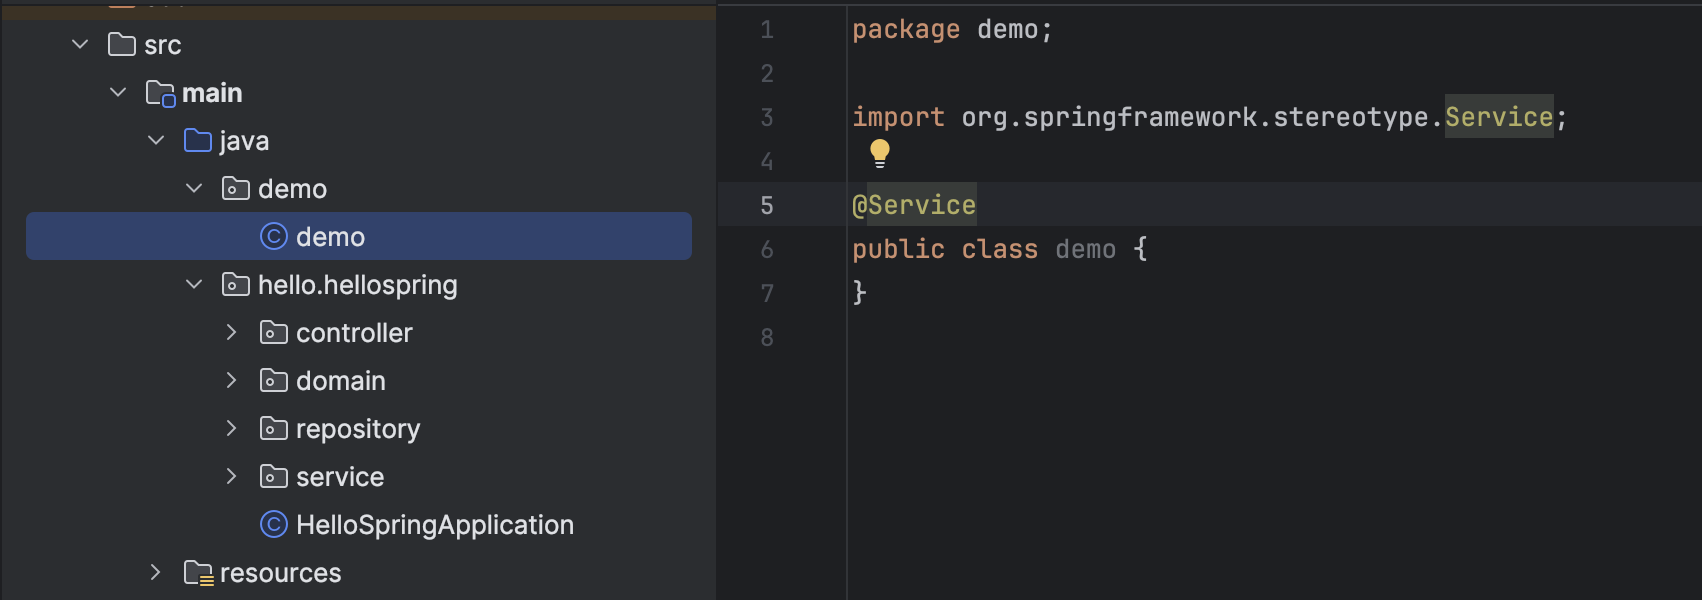Collapse the hello.hellospring package

point(194,284)
